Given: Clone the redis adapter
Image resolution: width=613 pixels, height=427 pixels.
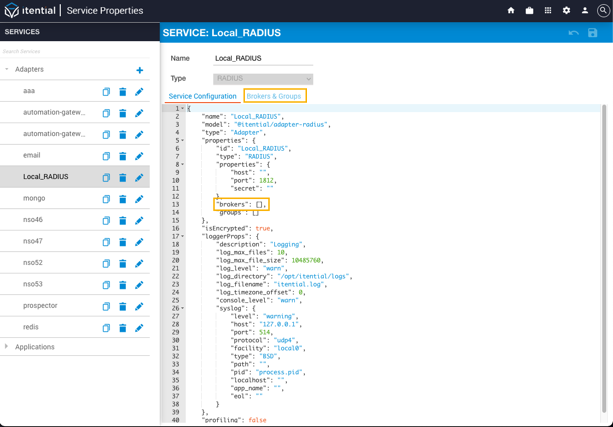Looking at the screenshot, I should pyautogui.click(x=106, y=328).
